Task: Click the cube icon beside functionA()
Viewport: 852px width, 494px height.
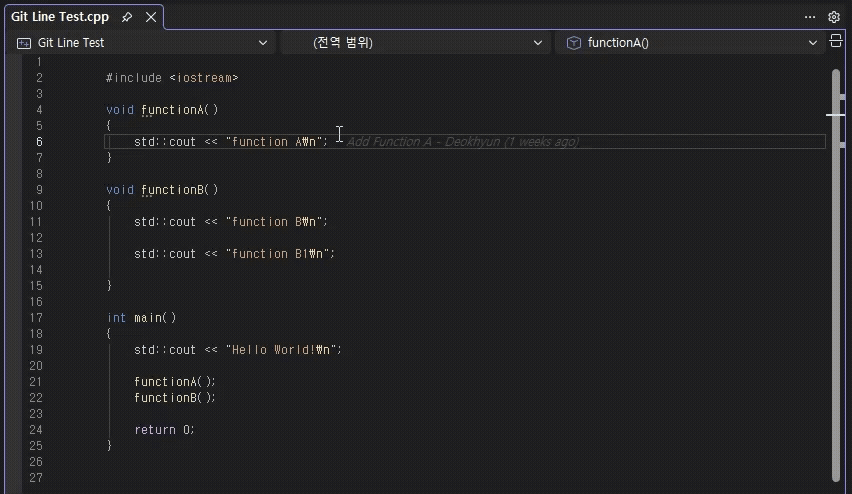Action: (x=574, y=43)
